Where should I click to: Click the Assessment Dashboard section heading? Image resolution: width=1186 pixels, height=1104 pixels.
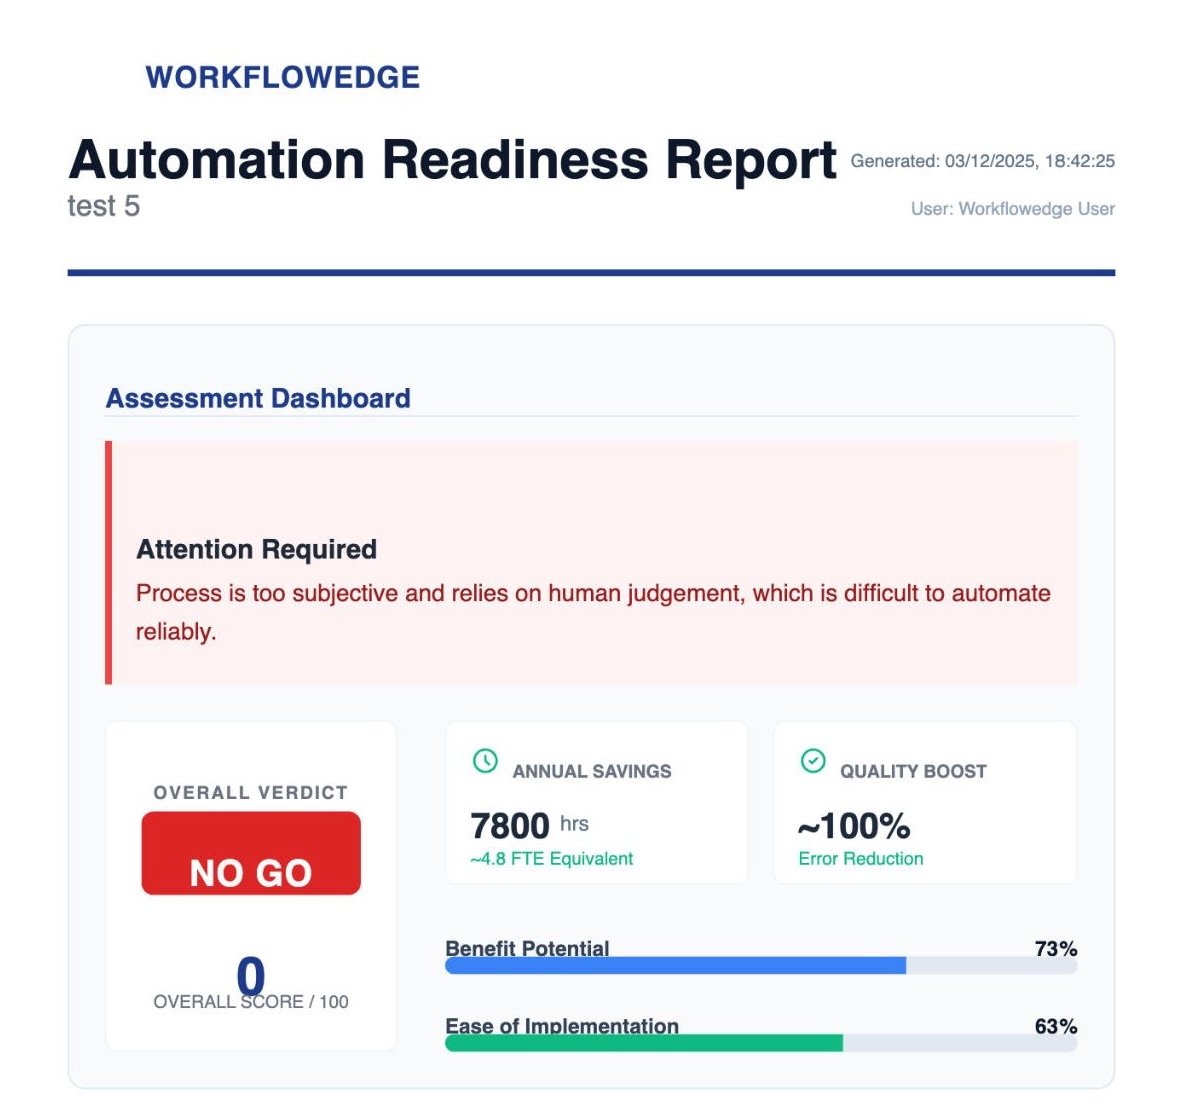pyautogui.click(x=258, y=398)
